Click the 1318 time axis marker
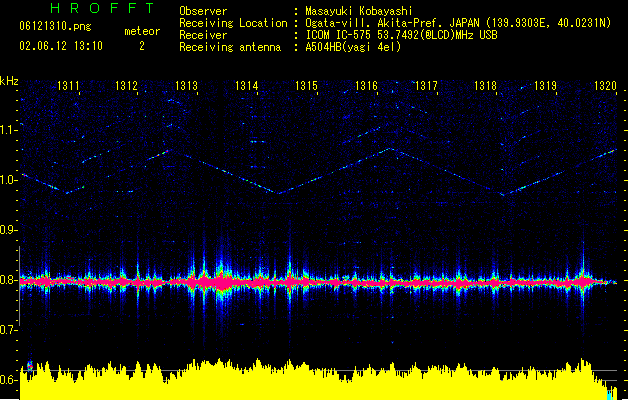629x400 pixels. (x=485, y=85)
